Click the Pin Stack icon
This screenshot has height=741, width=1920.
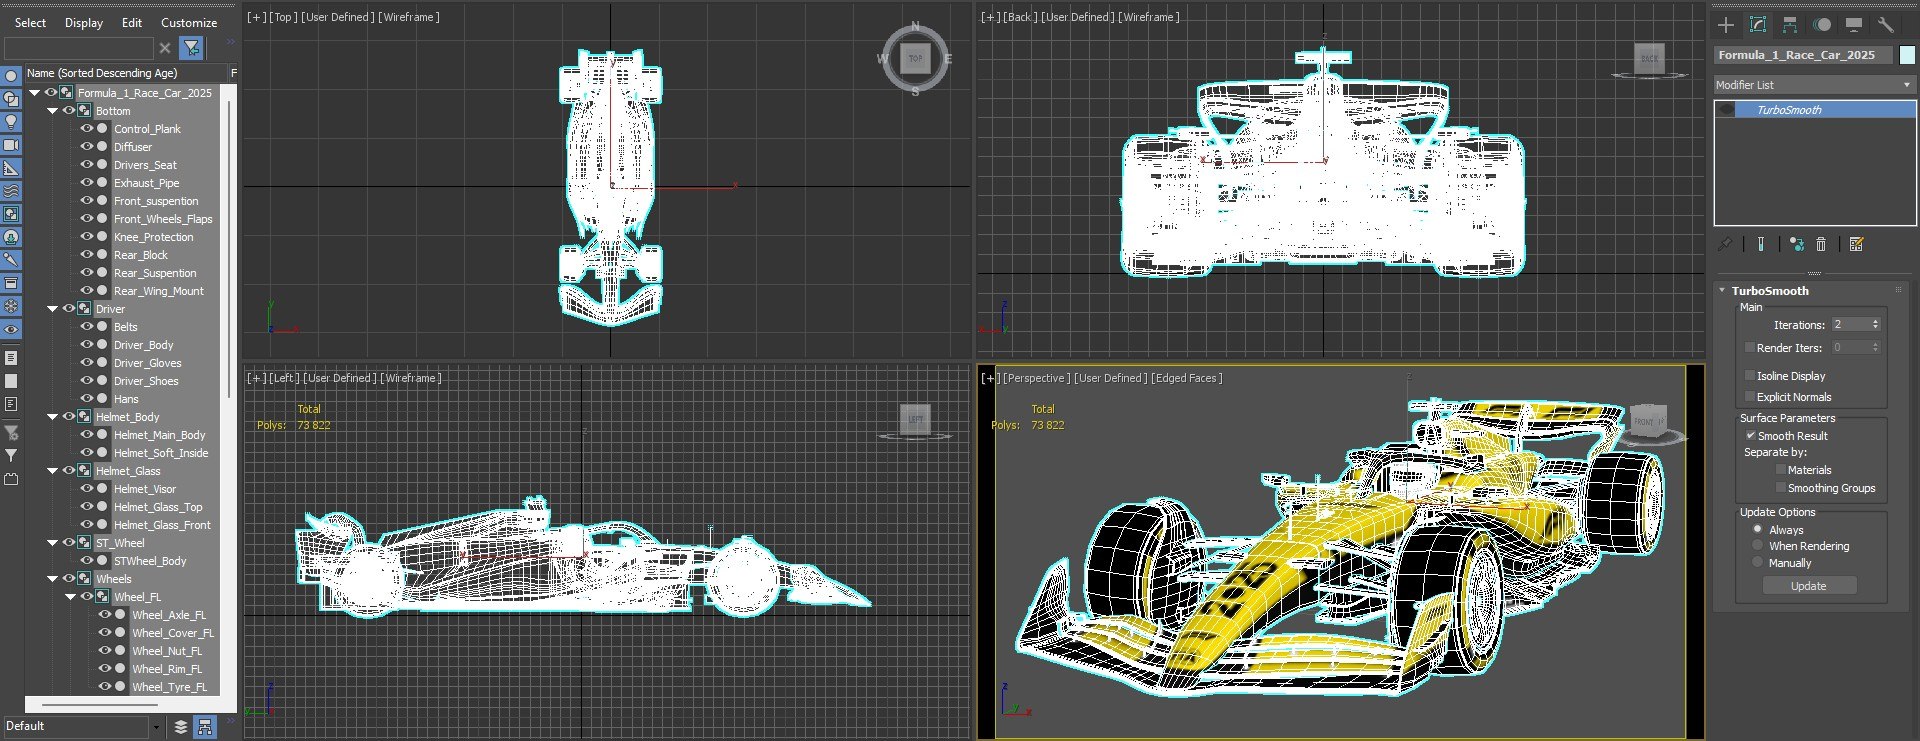point(1725,244)
